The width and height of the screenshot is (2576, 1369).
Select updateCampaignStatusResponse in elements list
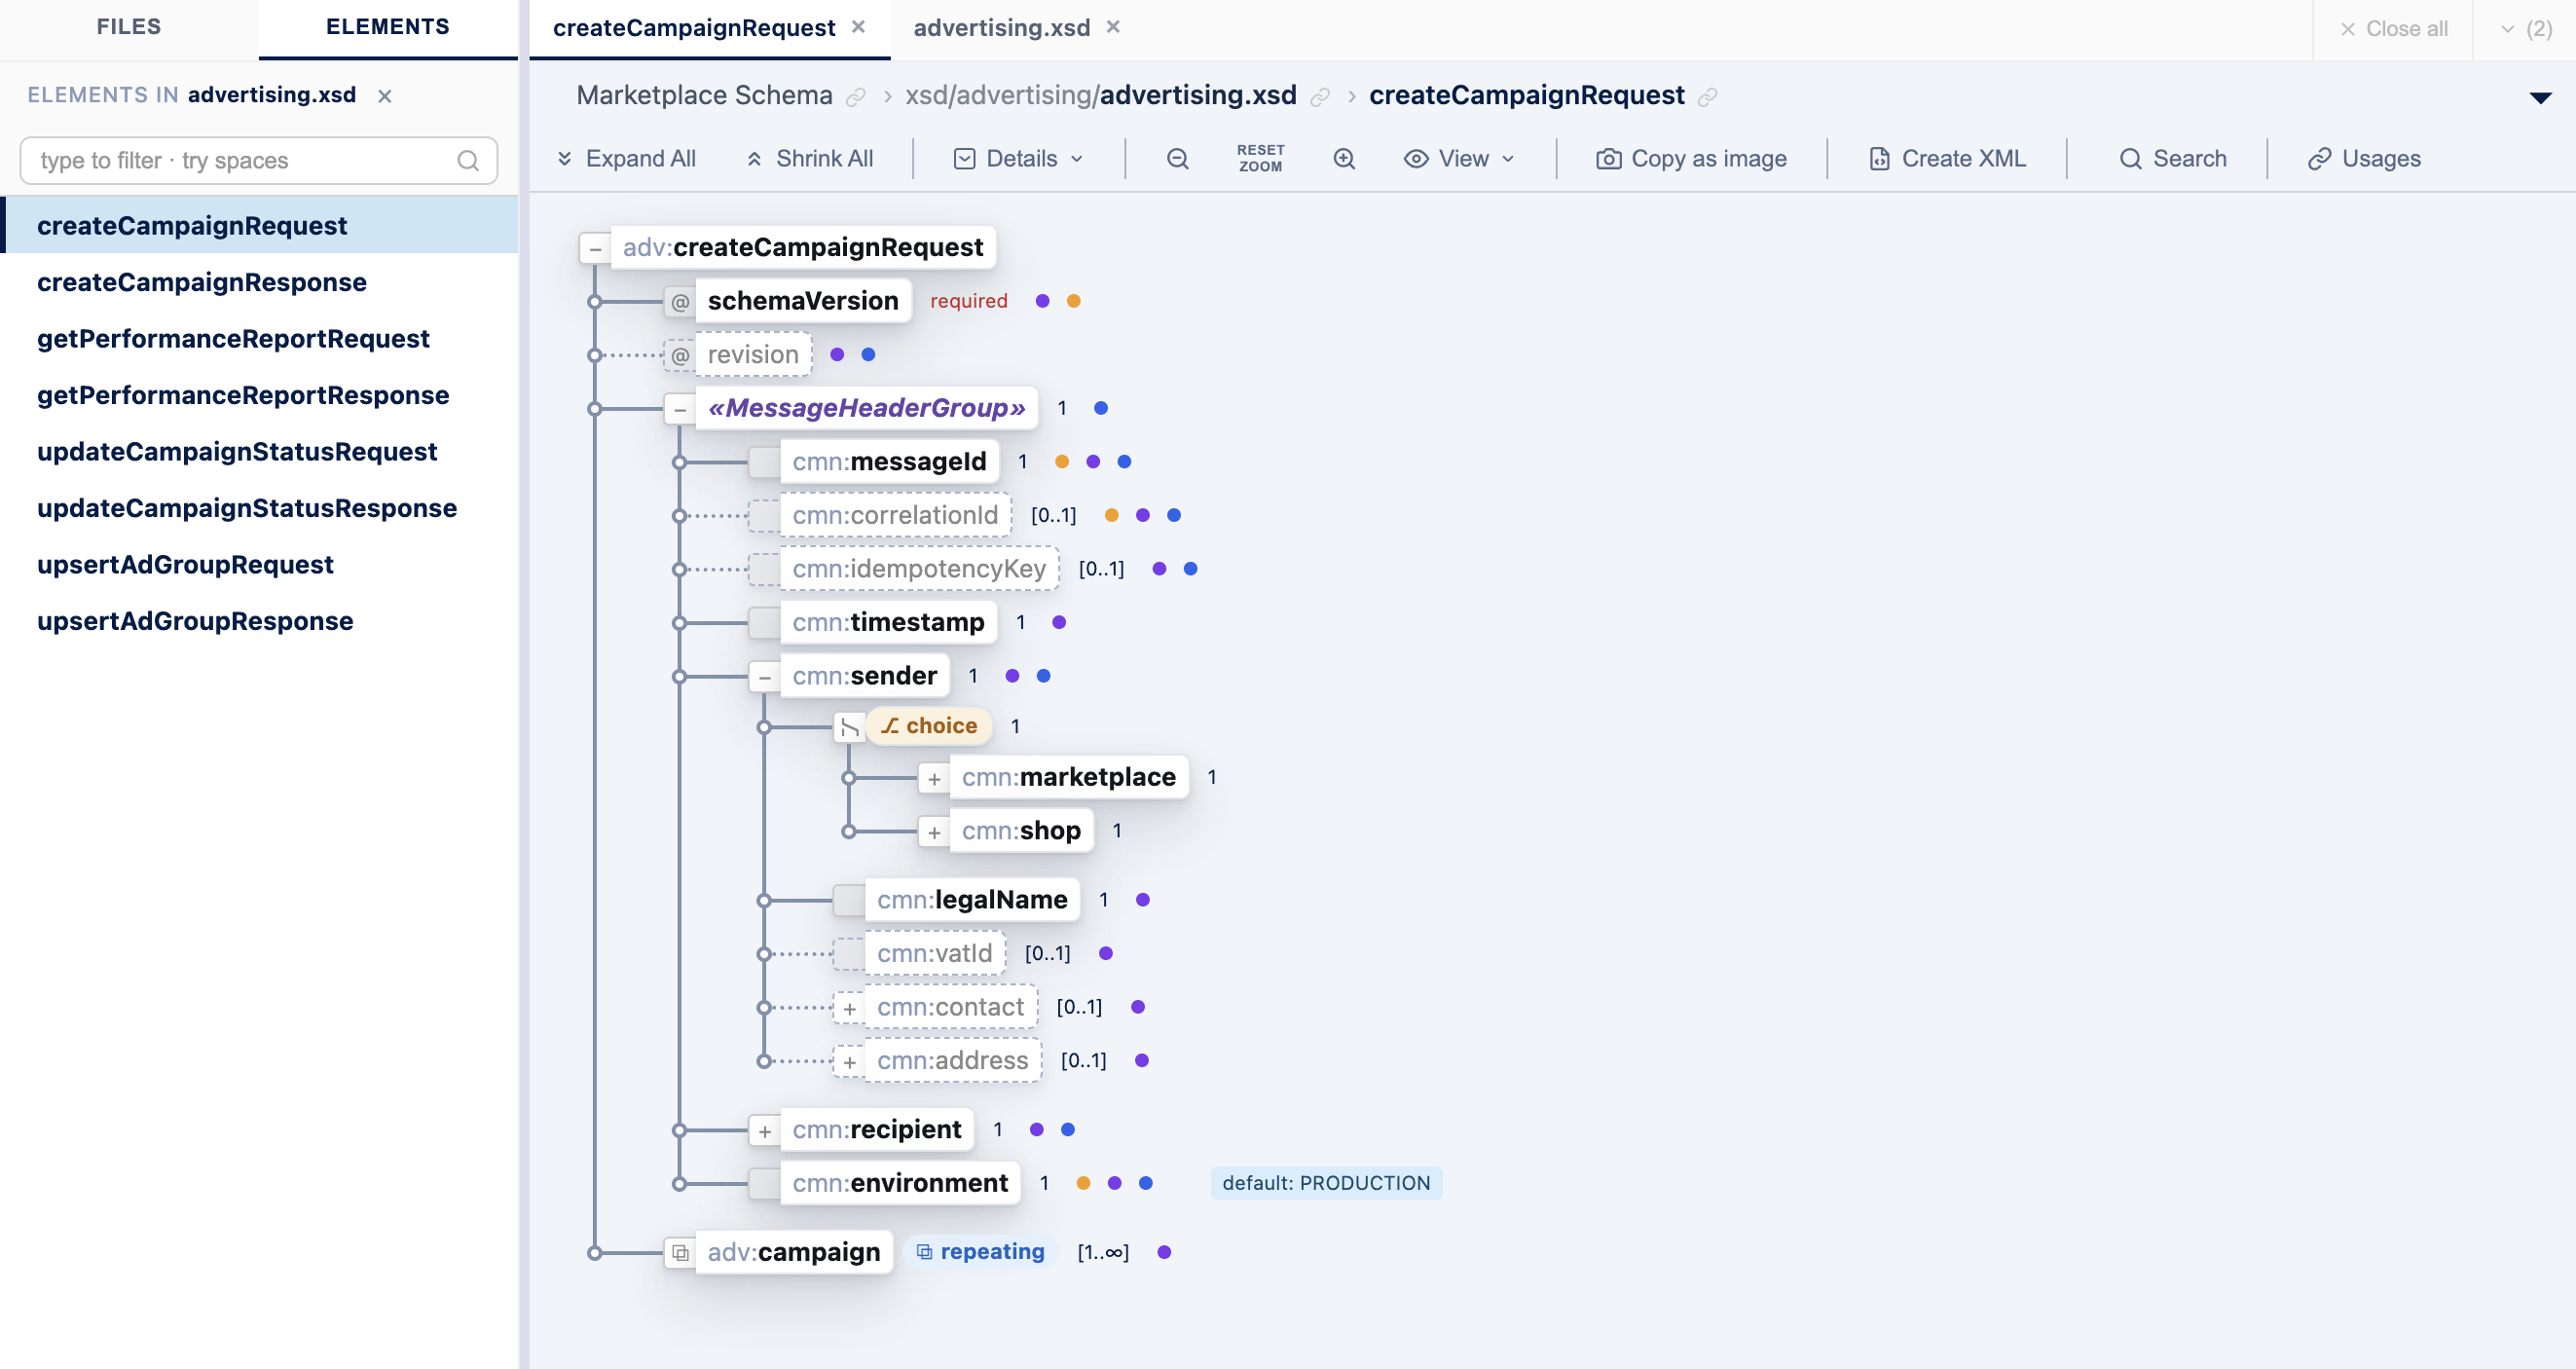259,508
